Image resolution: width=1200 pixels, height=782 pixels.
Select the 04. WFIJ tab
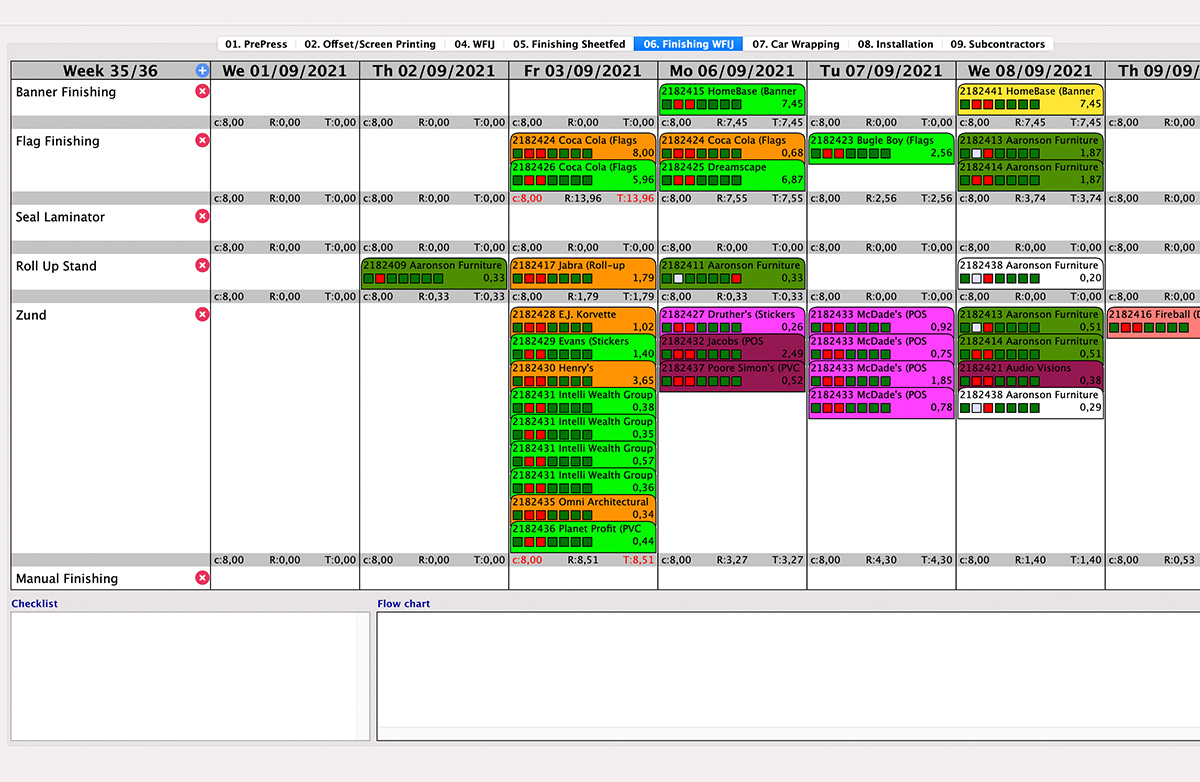click(x=475, y=44)
